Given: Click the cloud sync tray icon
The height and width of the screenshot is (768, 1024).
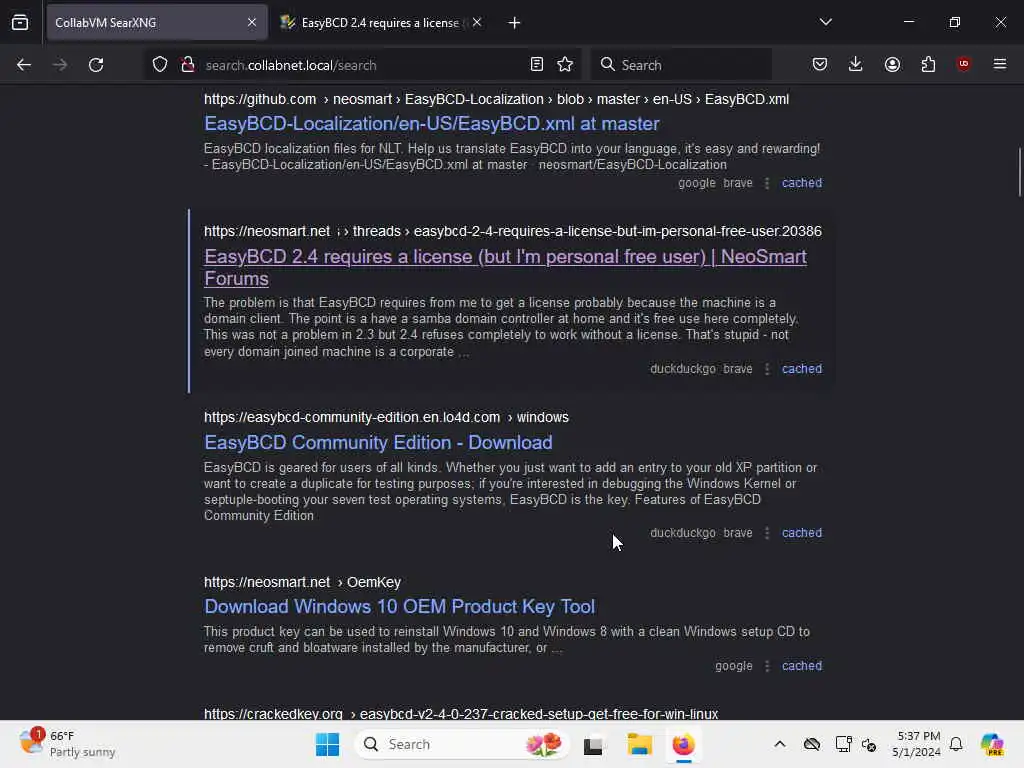Looking at the screenshot, I should 812,744.
